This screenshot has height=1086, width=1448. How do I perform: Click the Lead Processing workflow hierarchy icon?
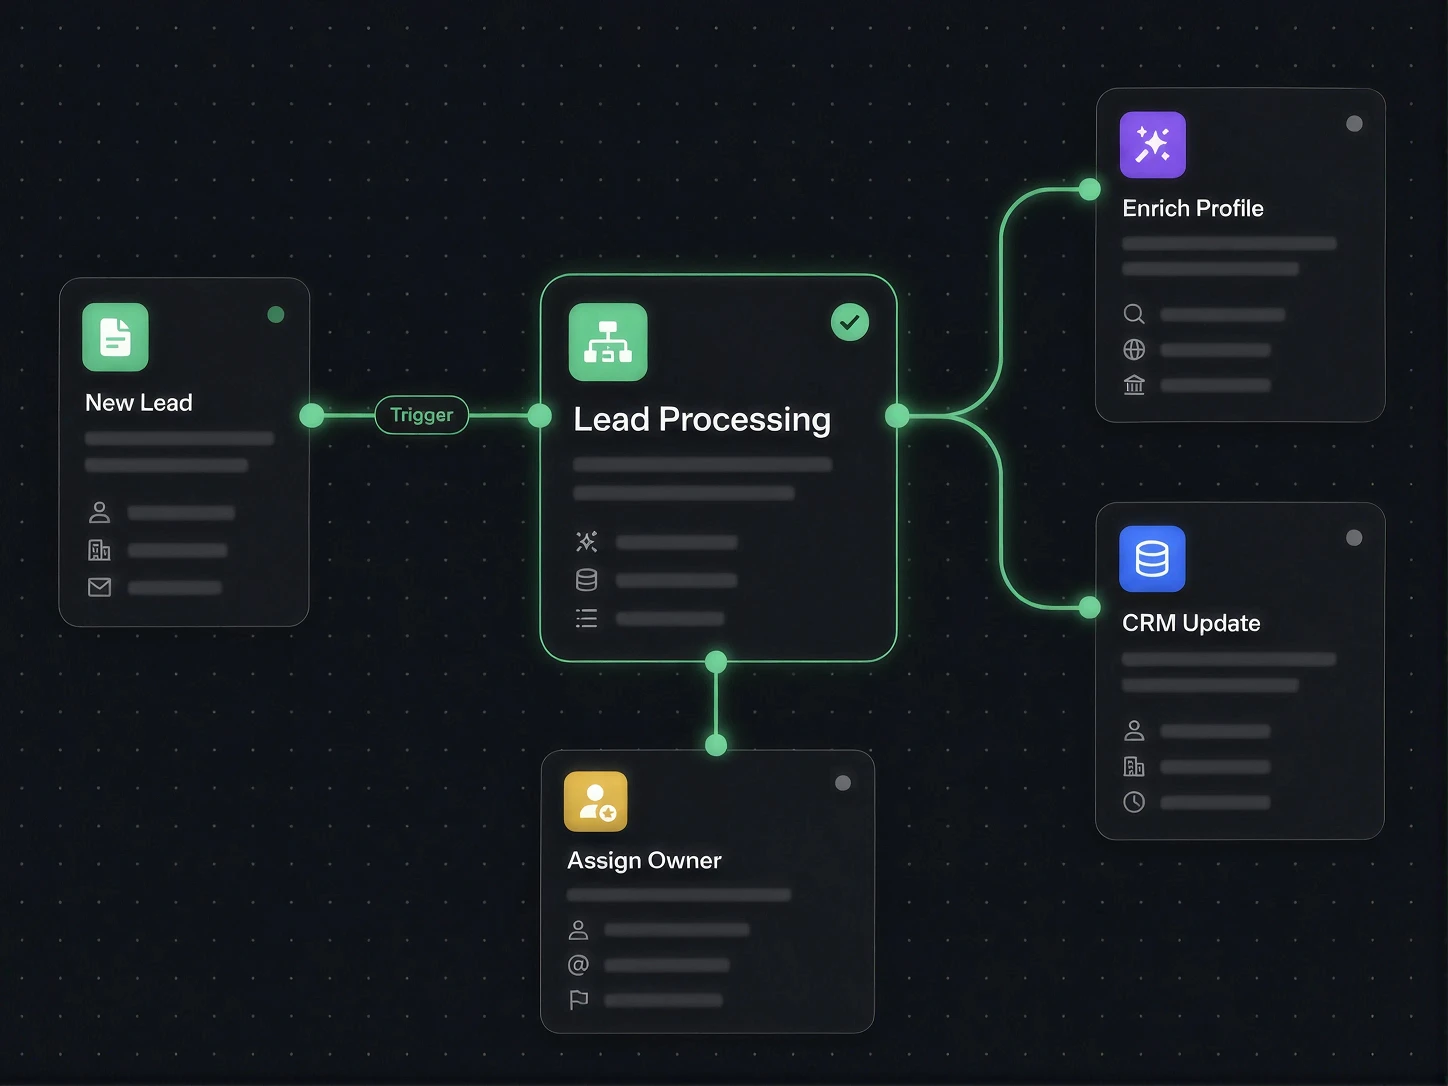[608, 342]
